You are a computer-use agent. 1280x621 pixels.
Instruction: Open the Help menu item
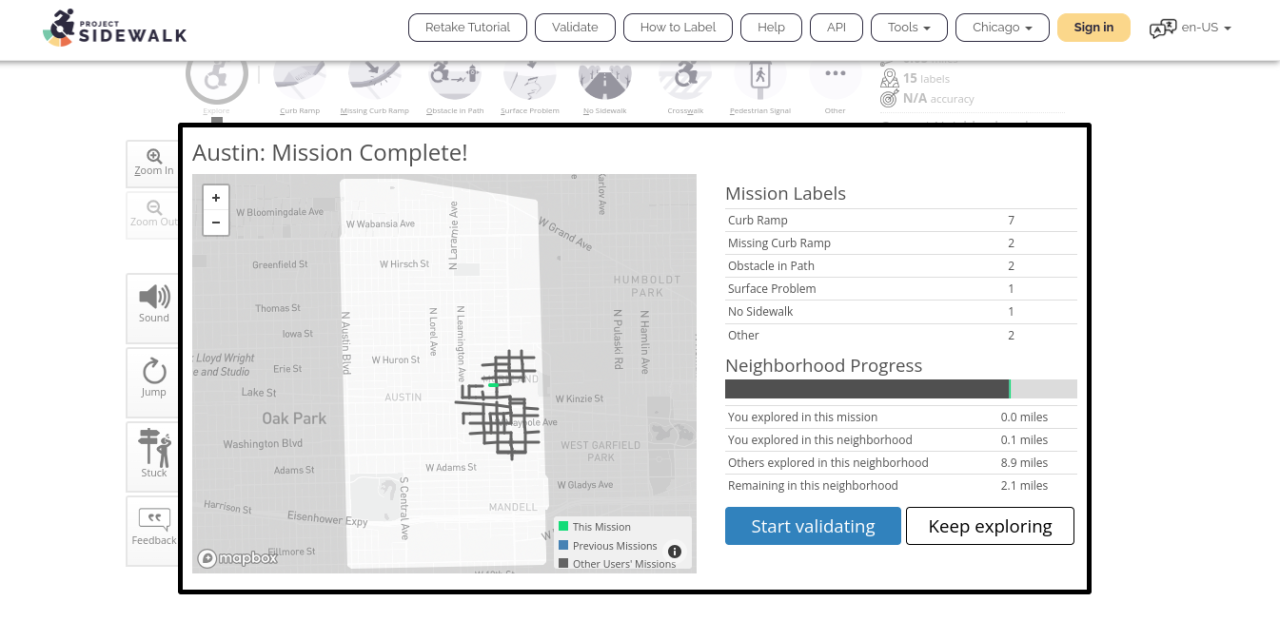pos(771,27)
